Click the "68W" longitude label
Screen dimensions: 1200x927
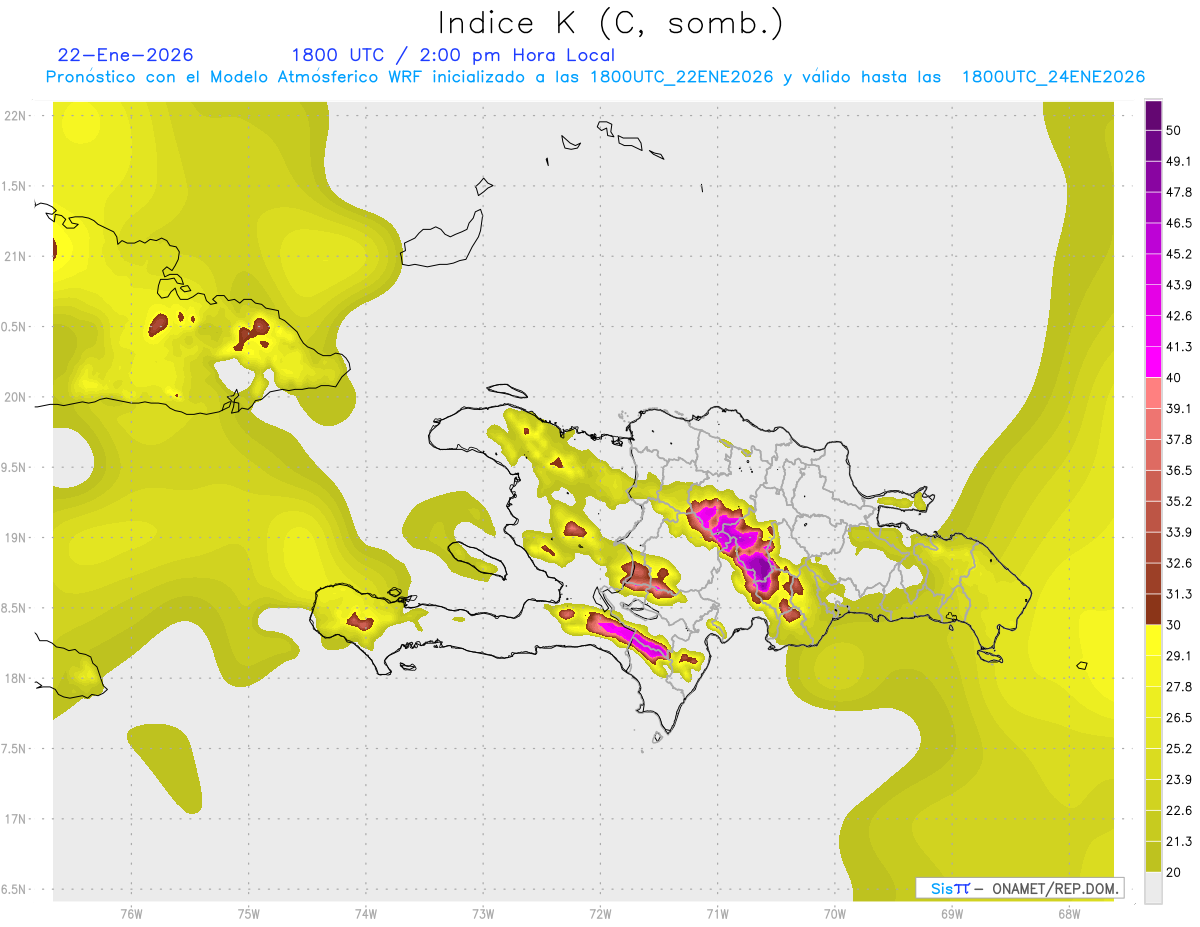click(x=1069, y=913)
